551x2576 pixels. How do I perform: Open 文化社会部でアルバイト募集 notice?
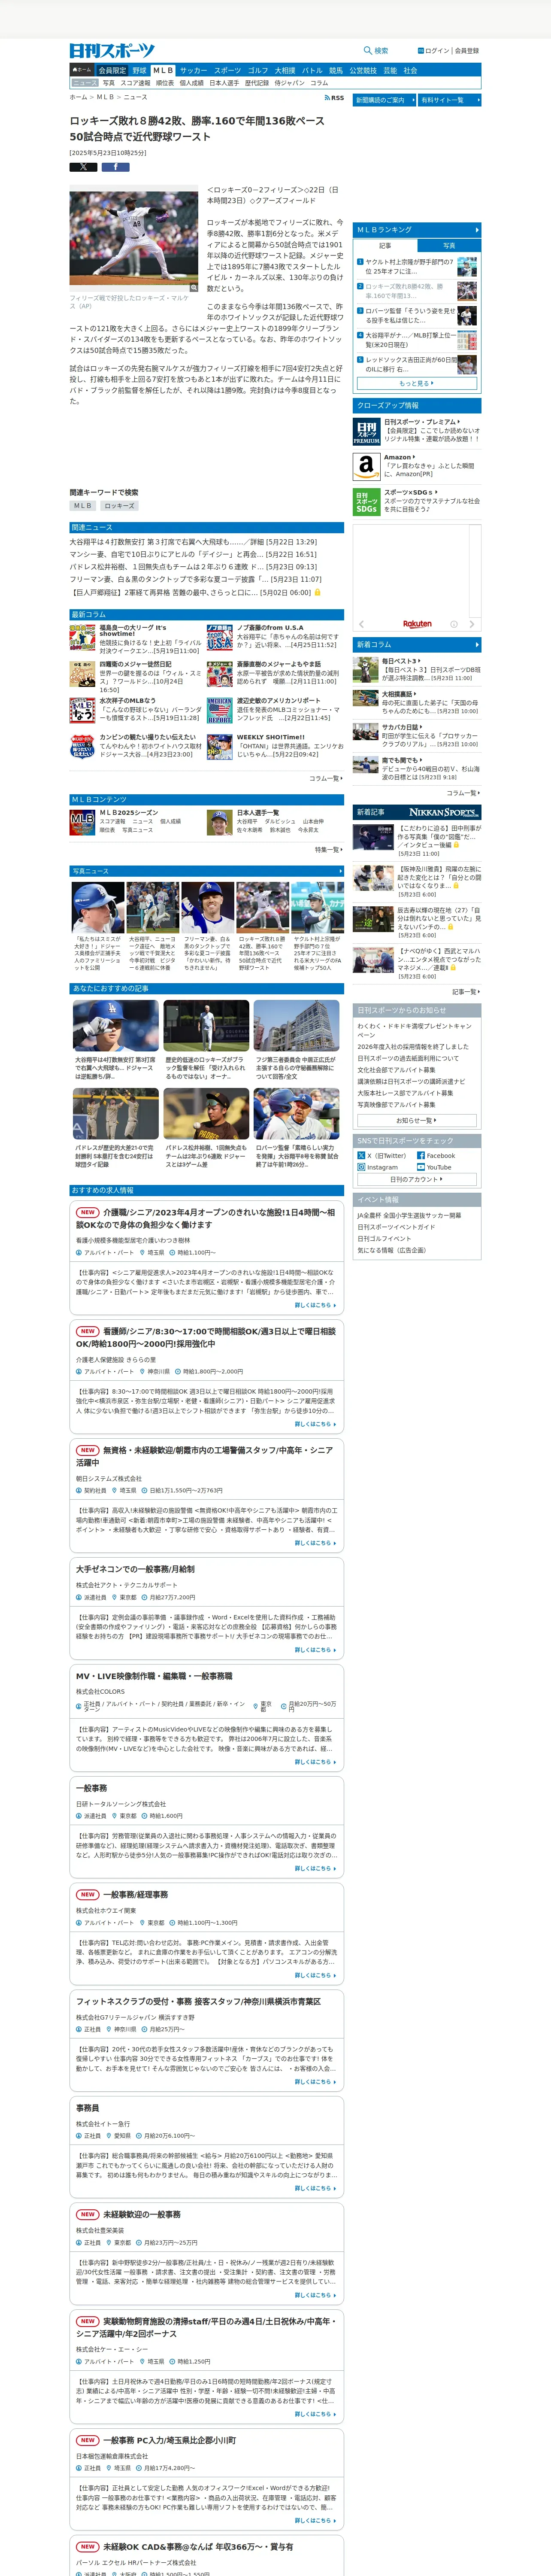pos(397,1070)
